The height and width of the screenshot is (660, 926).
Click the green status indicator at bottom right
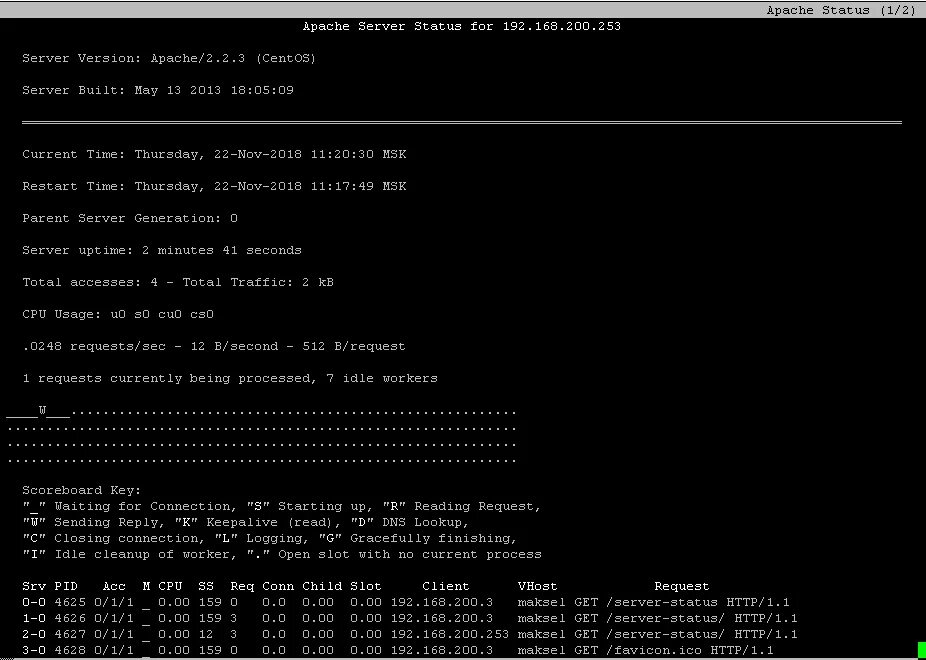[x=919, y=652]
